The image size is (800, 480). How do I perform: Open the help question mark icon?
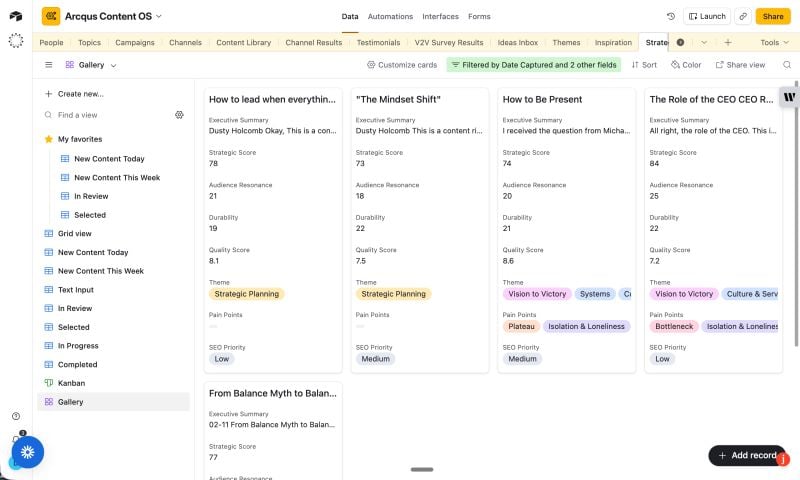(x=16, y=416)
